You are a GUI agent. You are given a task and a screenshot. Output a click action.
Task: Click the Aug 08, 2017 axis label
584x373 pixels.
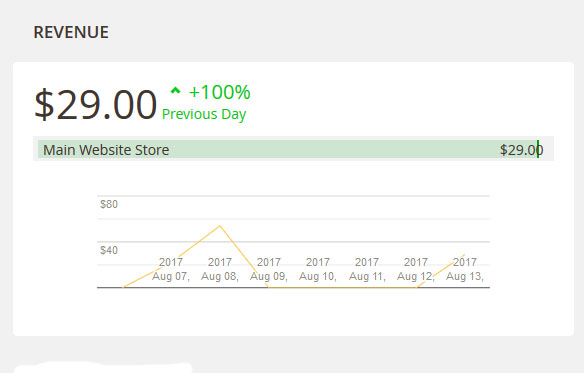[220, 269]
